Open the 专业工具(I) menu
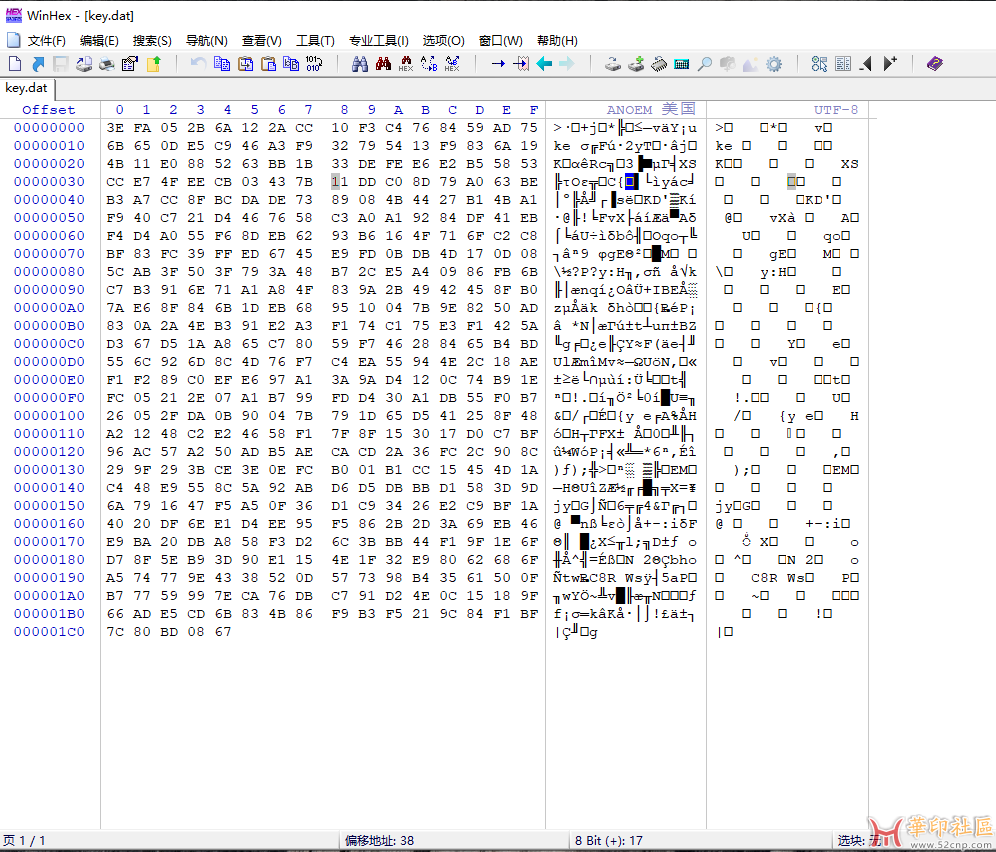 (x=378, y=41)
